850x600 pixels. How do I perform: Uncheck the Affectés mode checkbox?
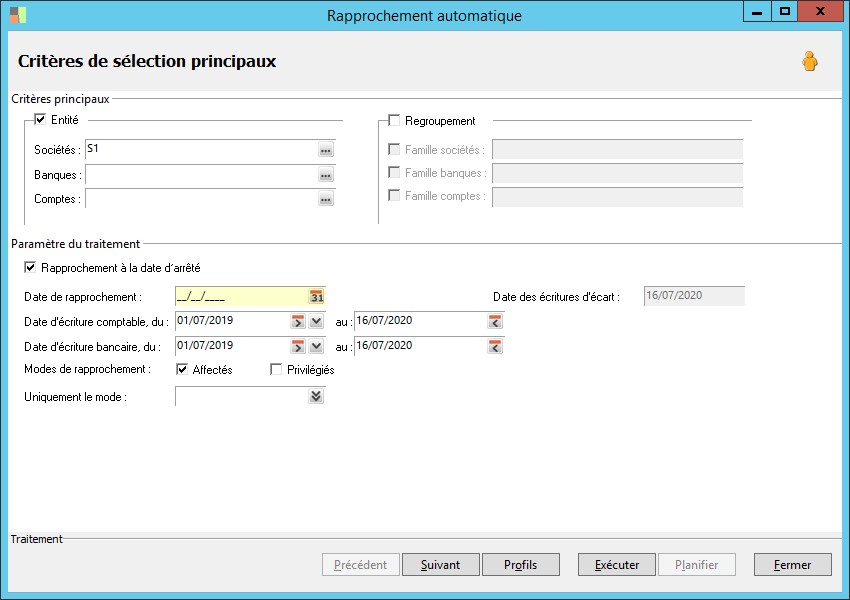click(x=182, y=369)
